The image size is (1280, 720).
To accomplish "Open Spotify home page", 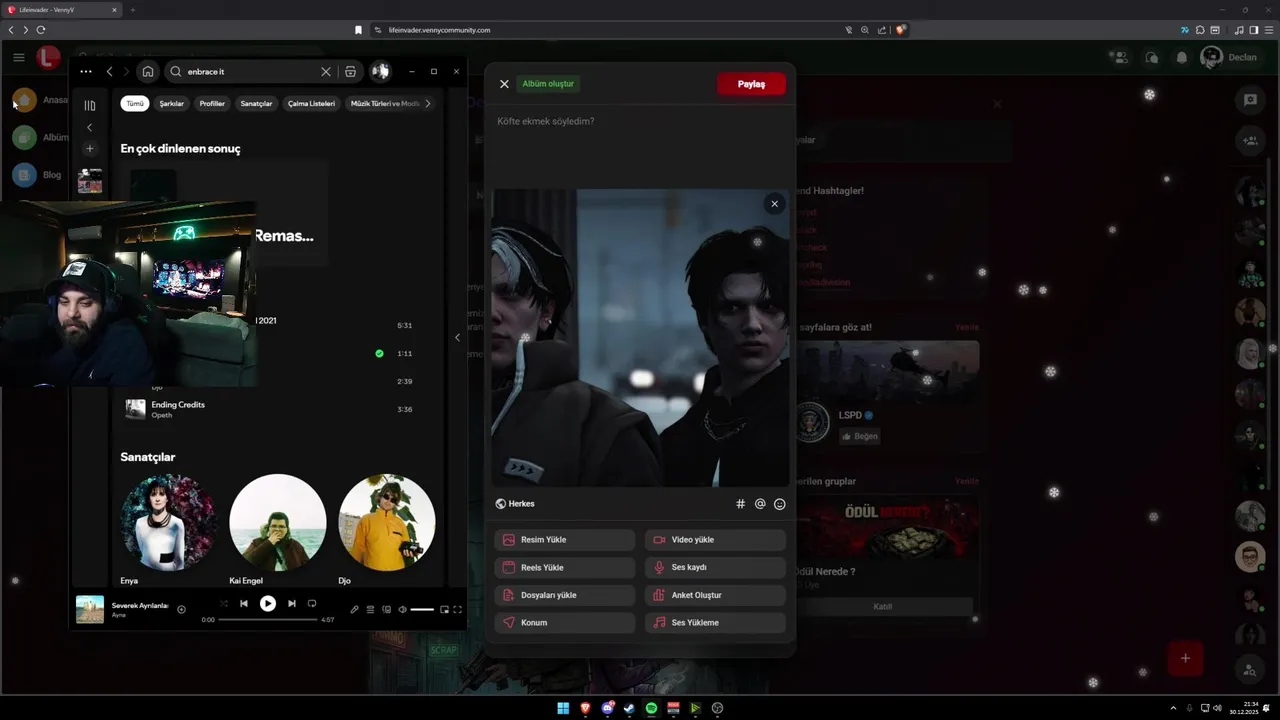I will click(x=148, y=71).
